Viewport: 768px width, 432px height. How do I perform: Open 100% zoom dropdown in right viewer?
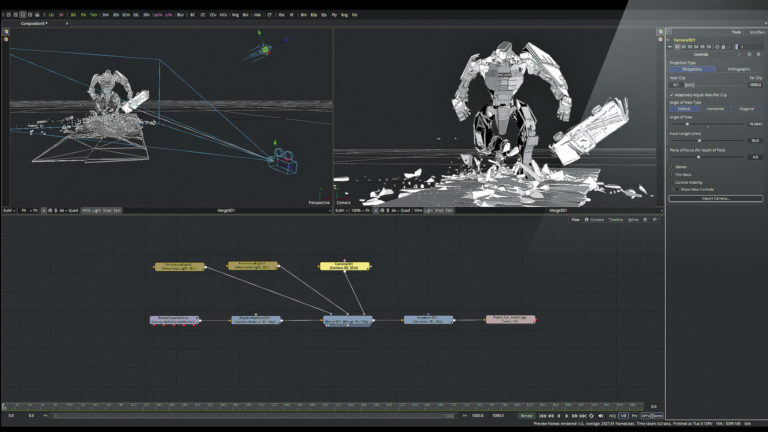pyautogui.click(x=357, y=211)
